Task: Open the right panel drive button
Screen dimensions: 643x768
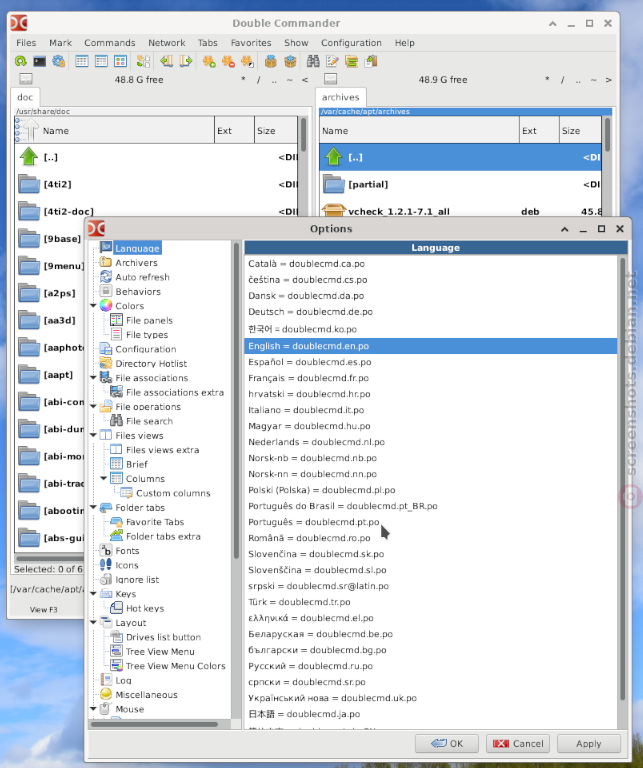Action: (331, 79)
